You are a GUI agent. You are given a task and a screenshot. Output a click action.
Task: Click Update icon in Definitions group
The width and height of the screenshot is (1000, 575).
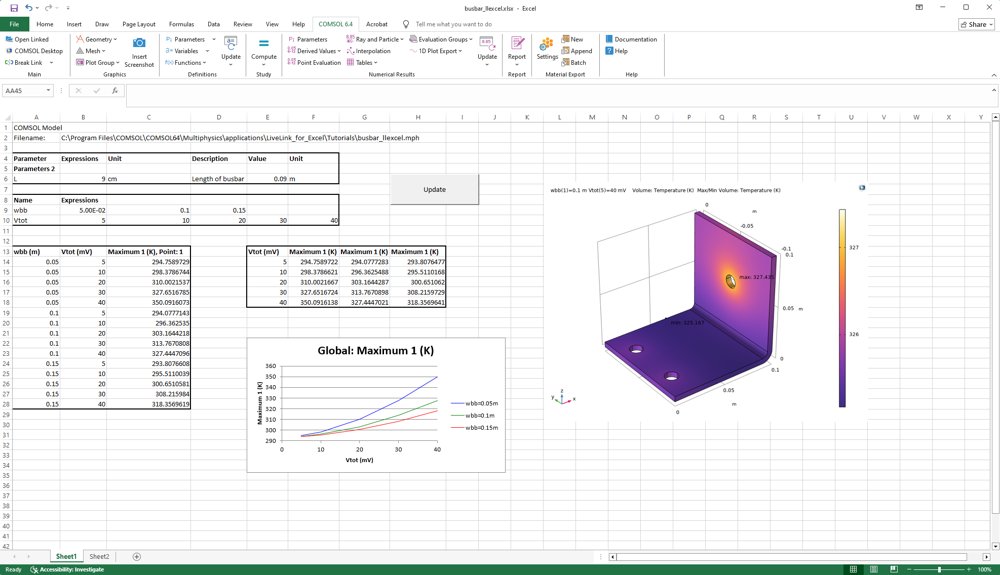click(x=231, y=43)
